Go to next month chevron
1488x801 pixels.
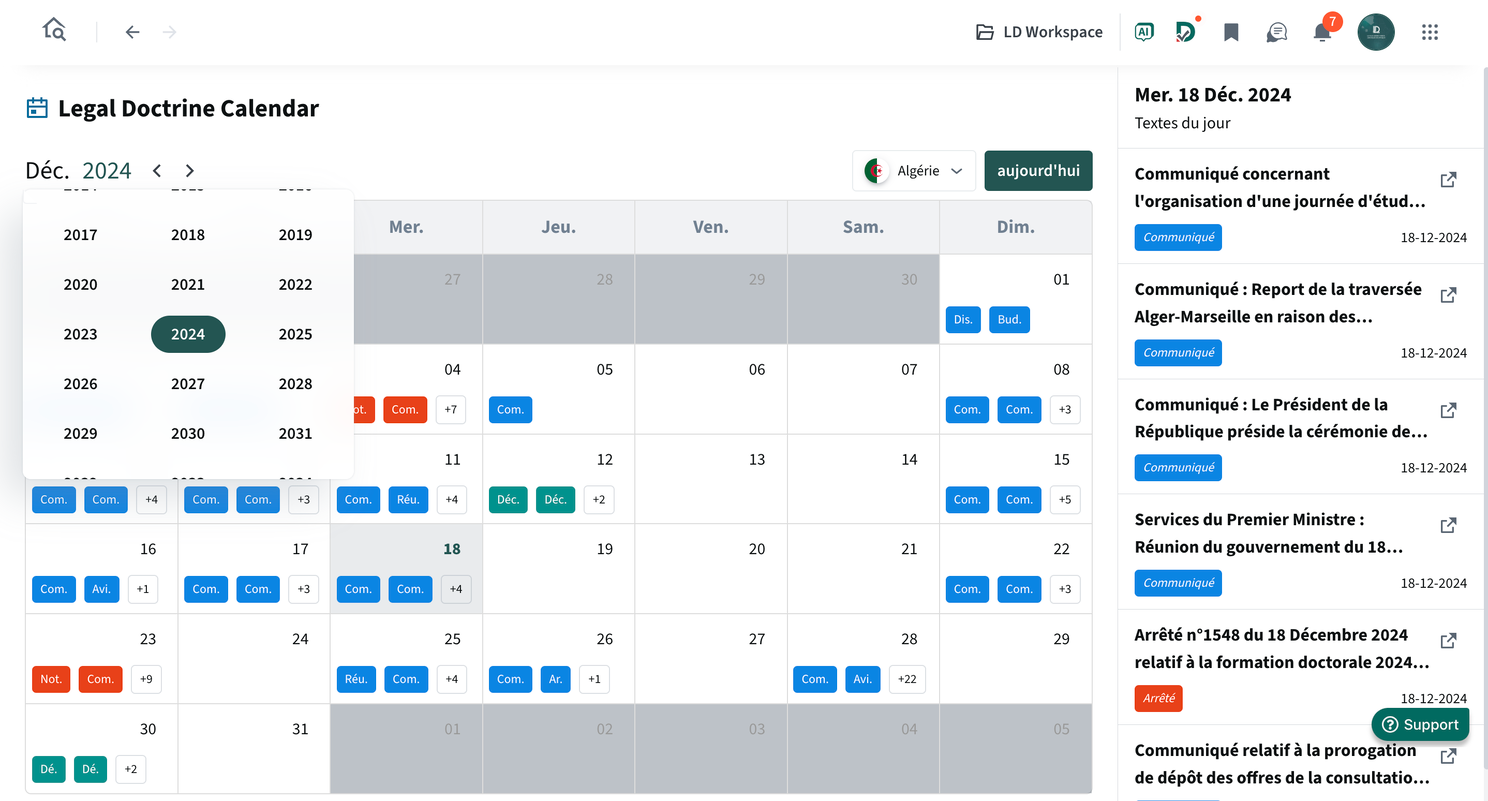tap(190, 171)
